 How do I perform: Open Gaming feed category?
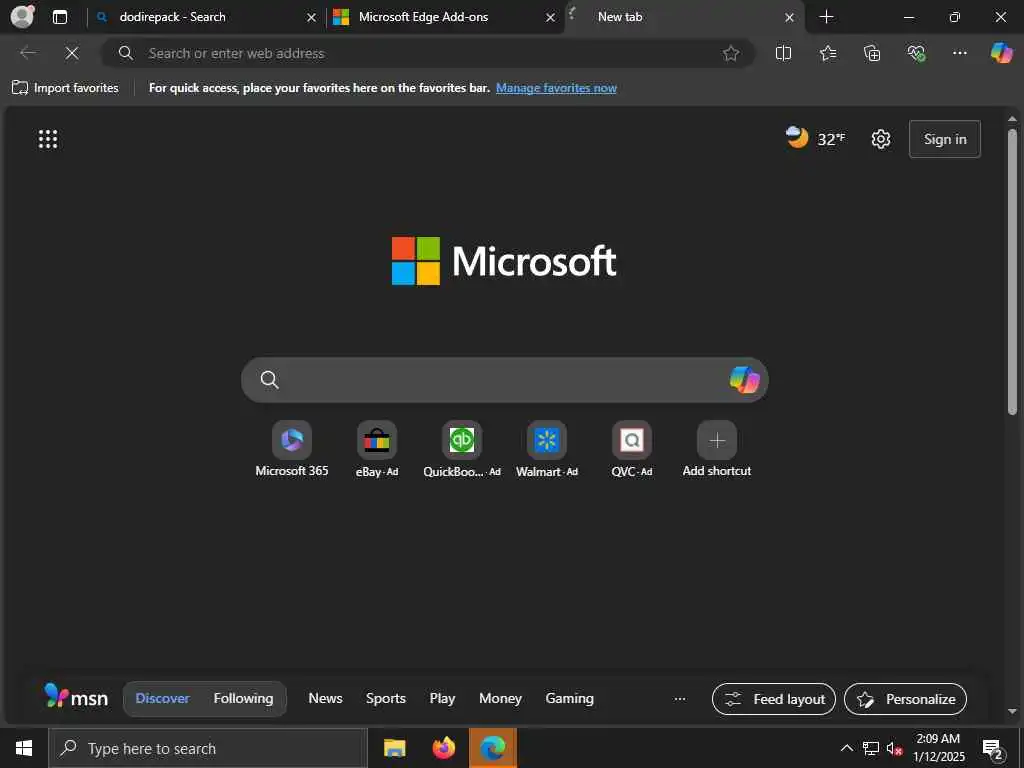569,698
